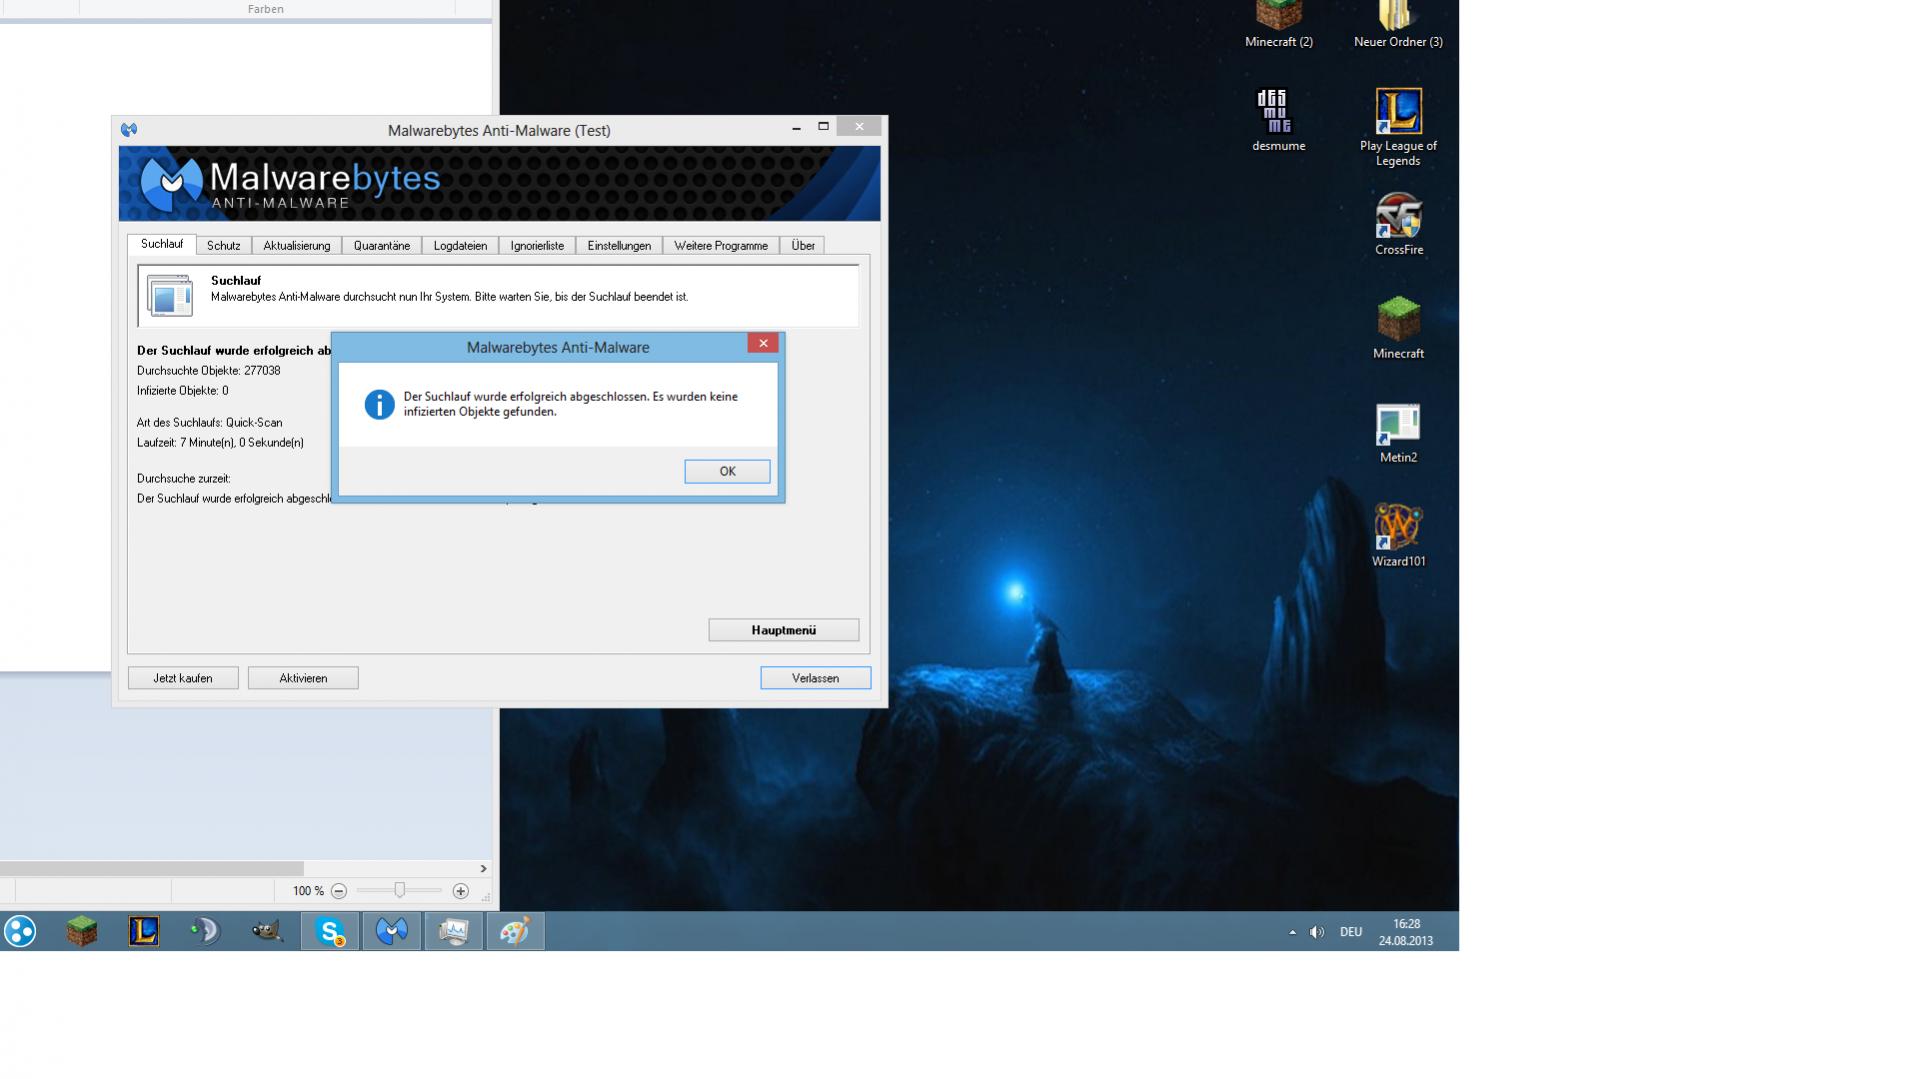The width and height of the screenshot is (1919, 1079).
Task: Click the monitor-picture taskbar icon beside Paint
Action: pos(454,931)
